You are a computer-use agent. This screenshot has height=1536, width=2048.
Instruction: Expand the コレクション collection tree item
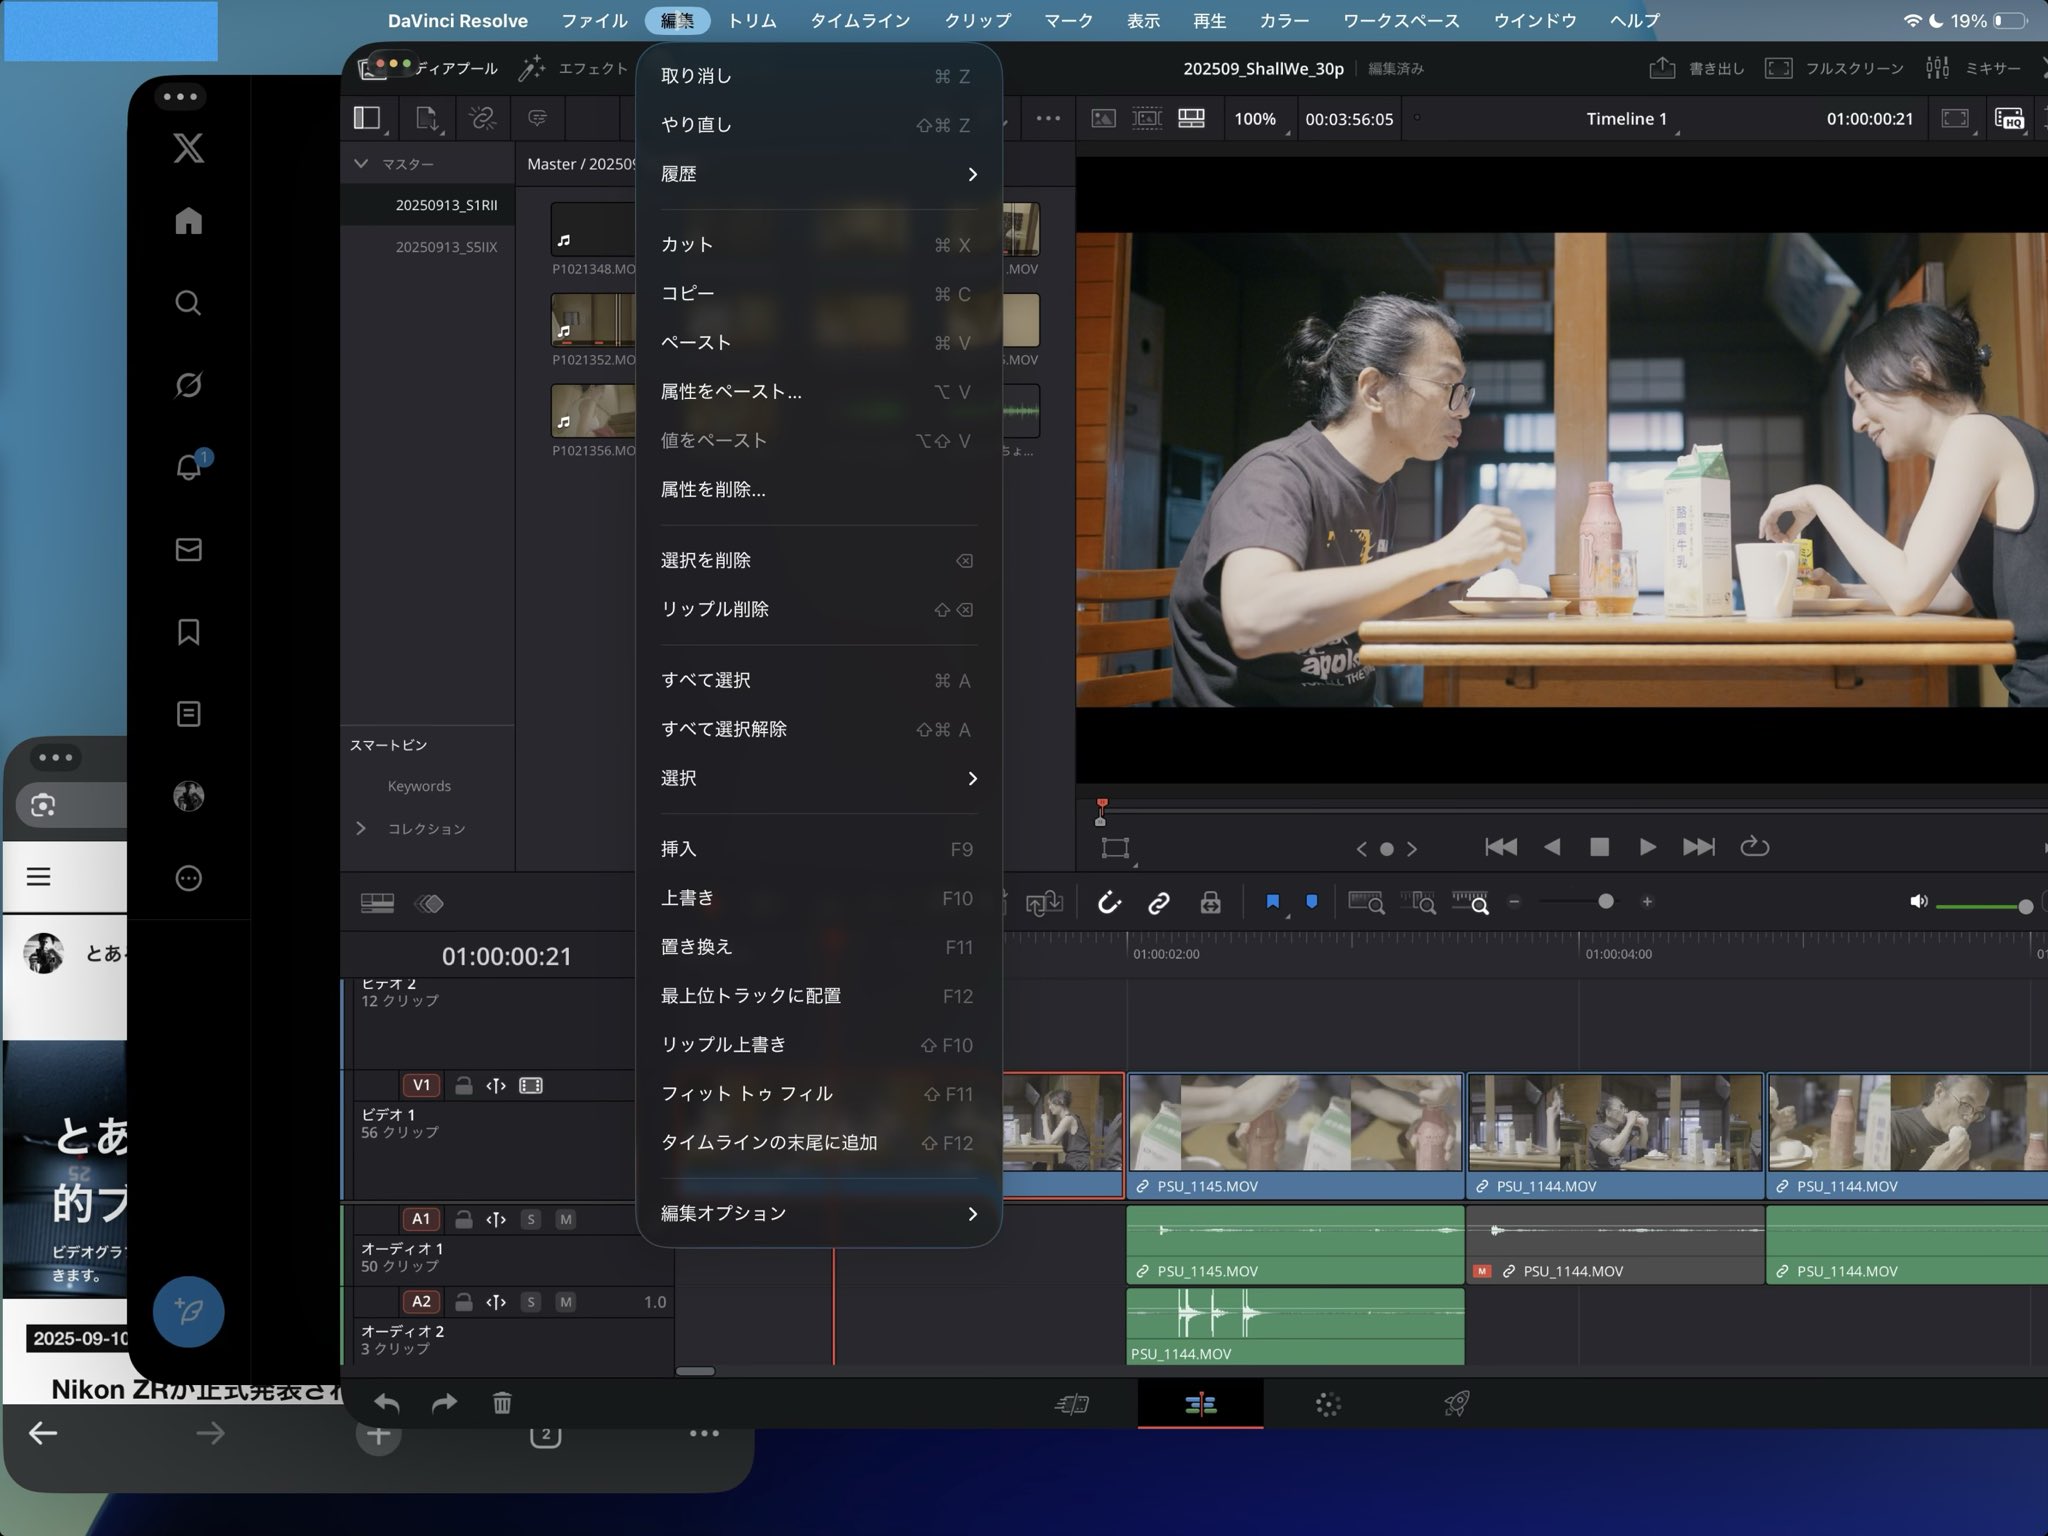coord(361,828)
